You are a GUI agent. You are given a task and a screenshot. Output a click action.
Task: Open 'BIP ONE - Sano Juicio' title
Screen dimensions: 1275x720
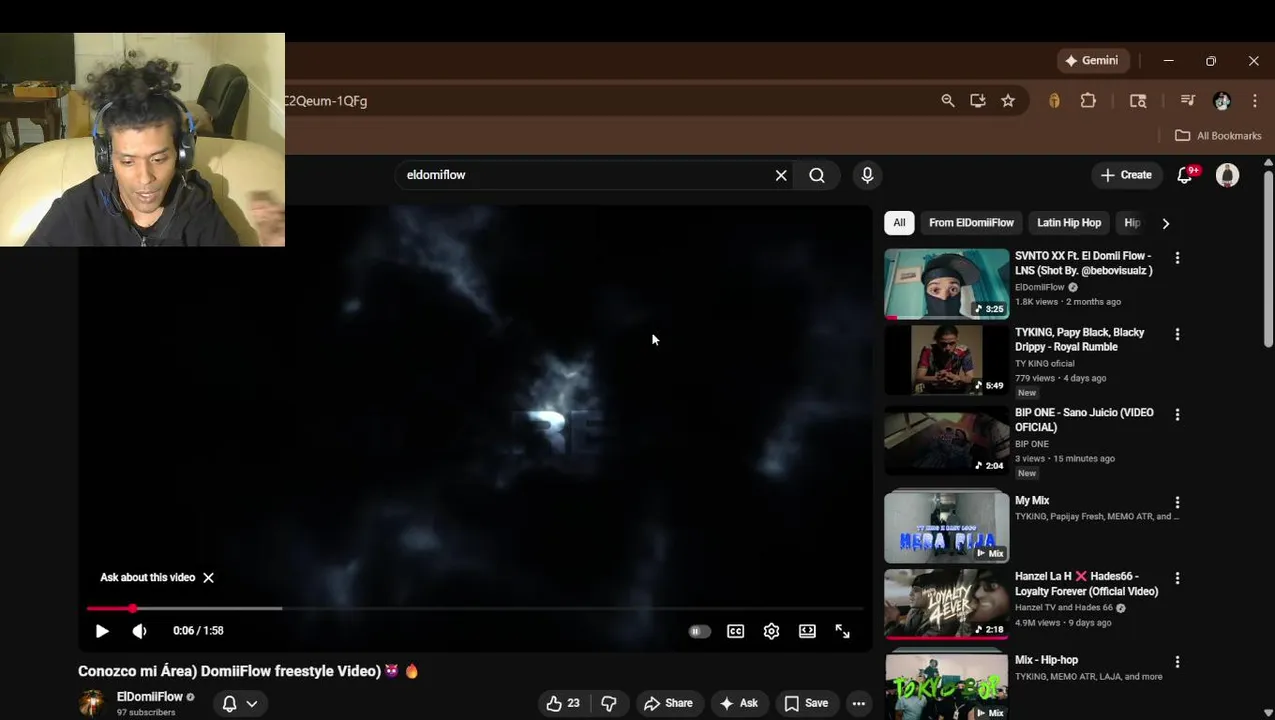pyautogui.click(x=1084, y=420)
